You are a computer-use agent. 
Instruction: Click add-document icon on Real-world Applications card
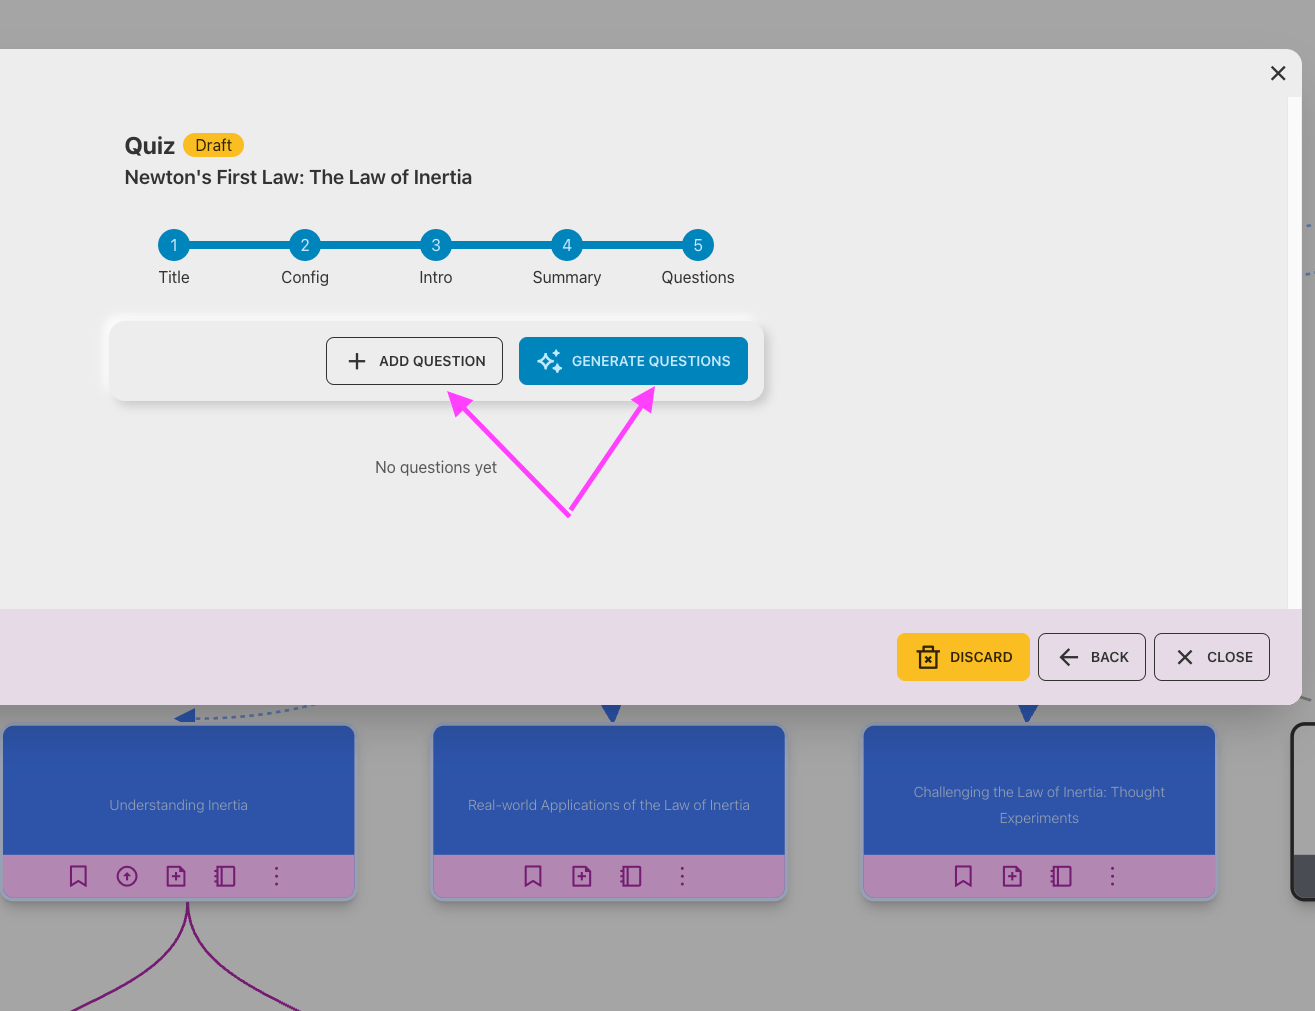pos(582,876)
